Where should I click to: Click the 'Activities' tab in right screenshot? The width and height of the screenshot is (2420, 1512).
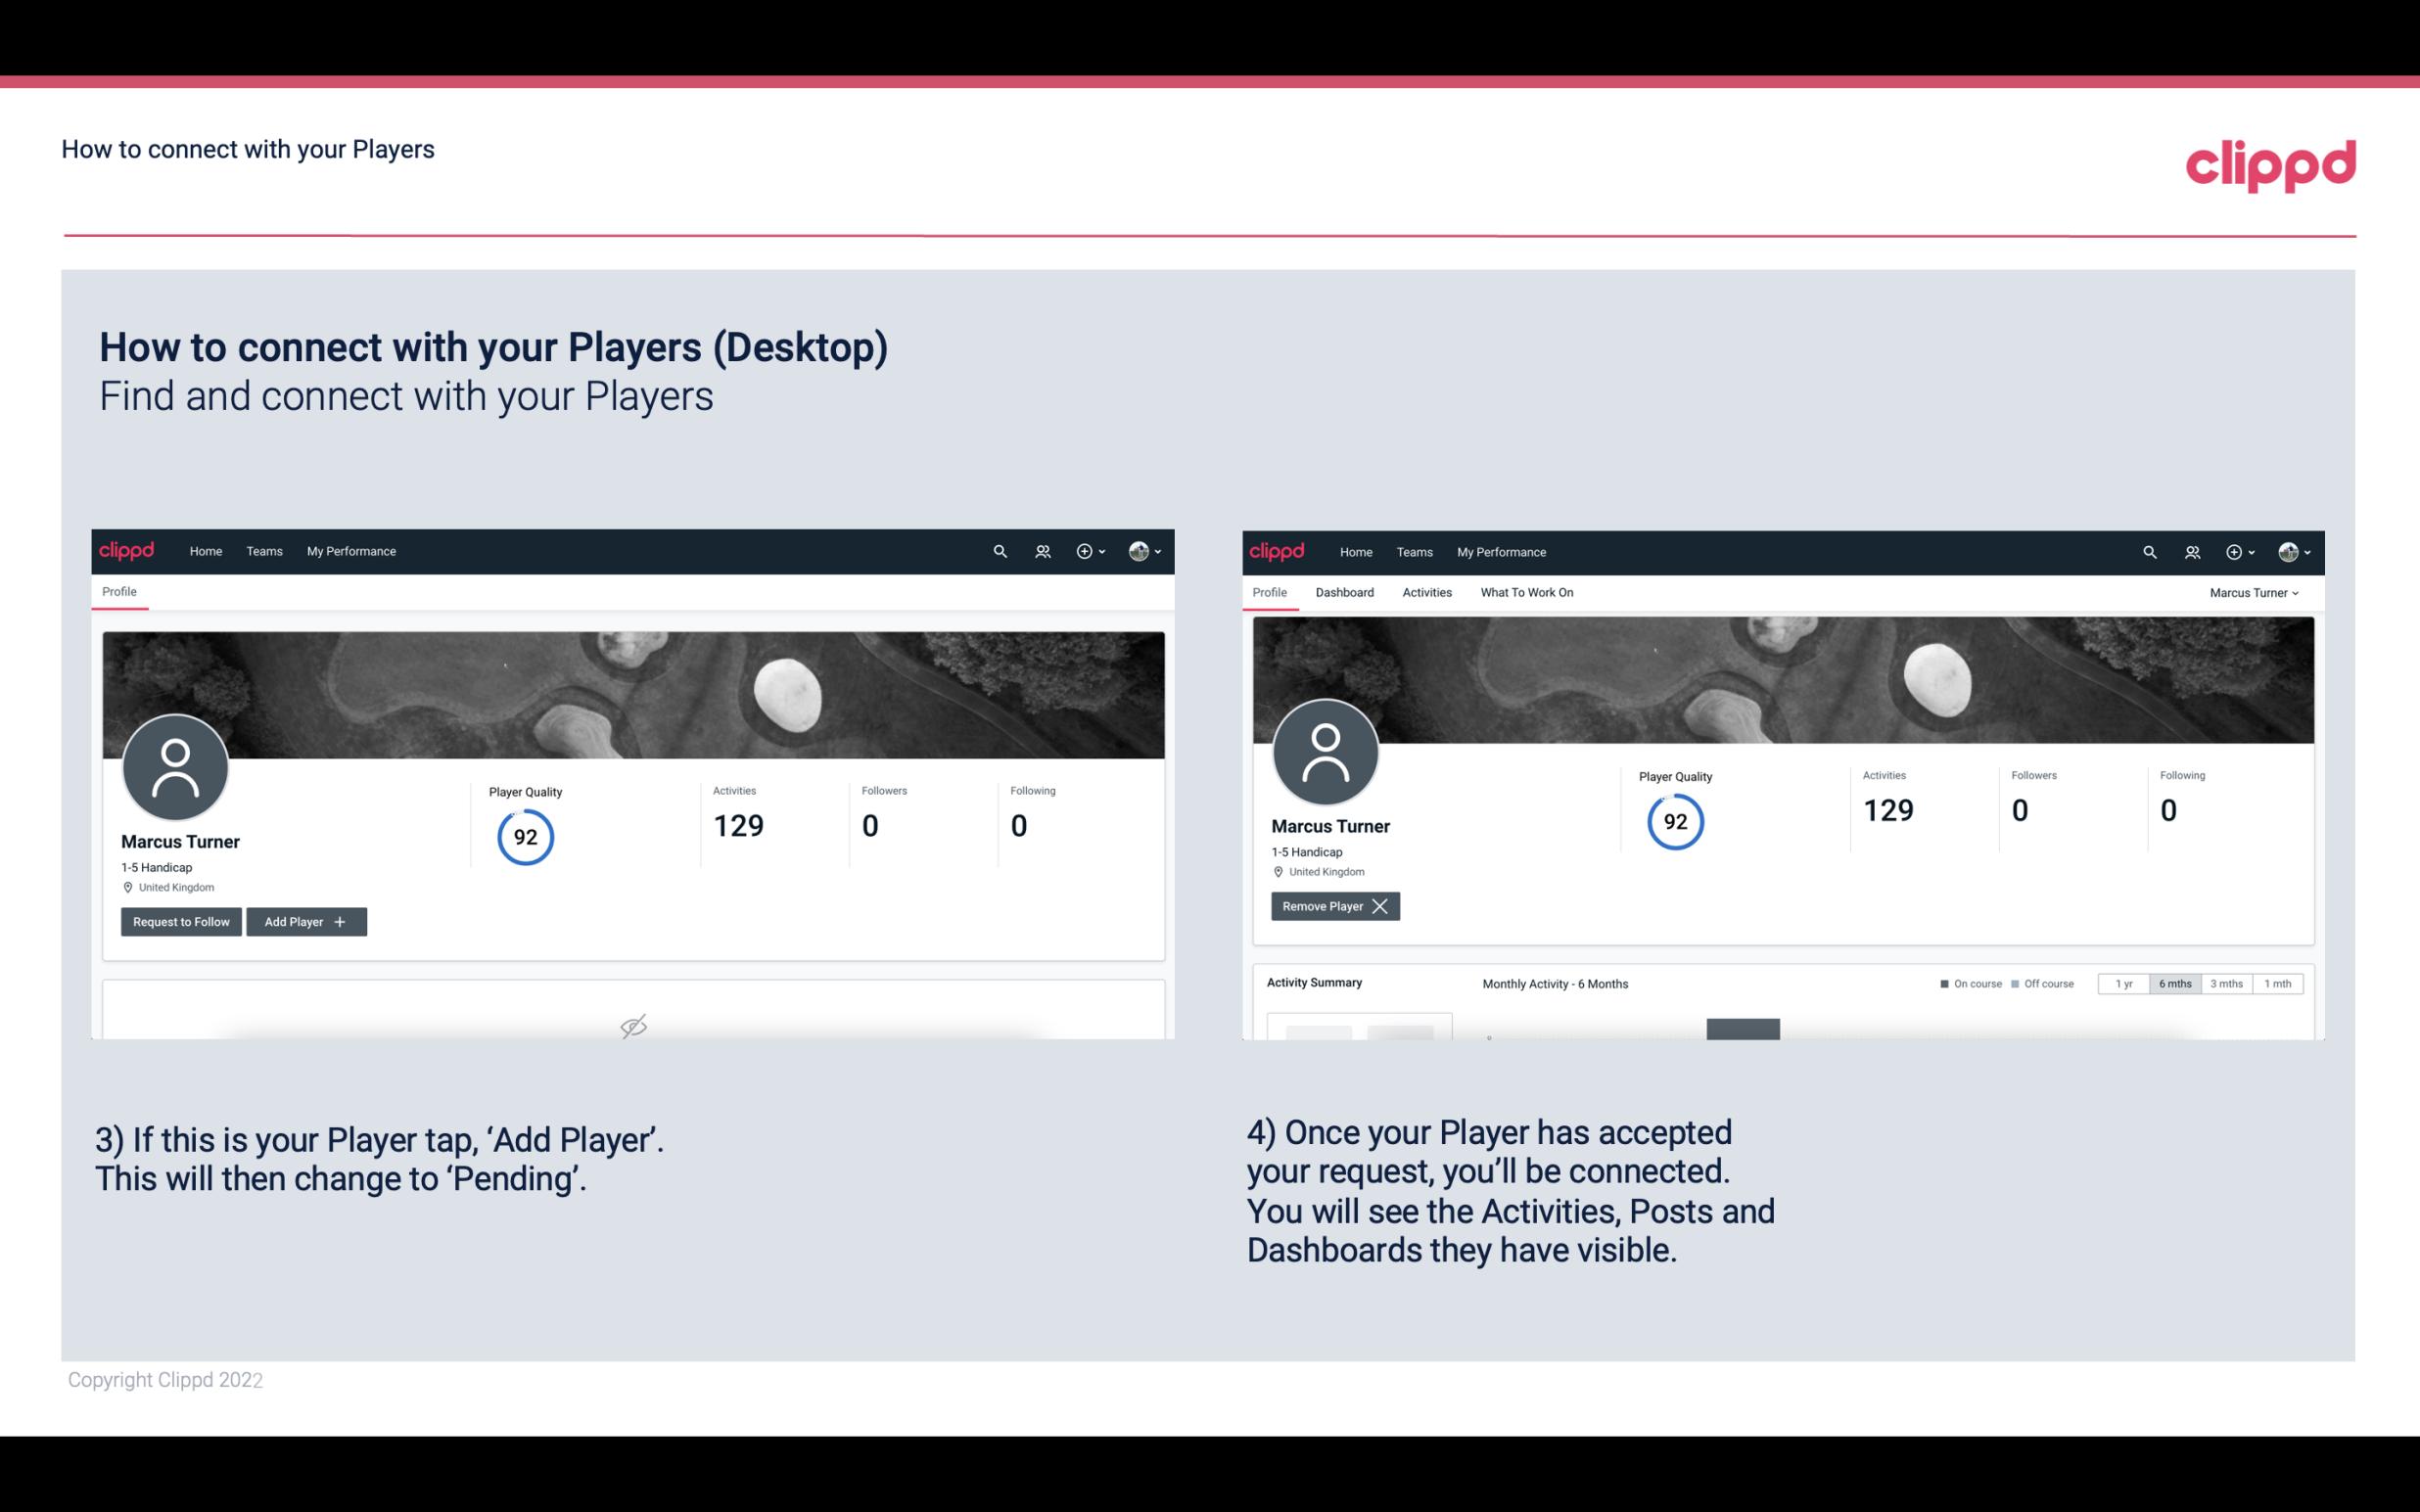point(1427,592)
